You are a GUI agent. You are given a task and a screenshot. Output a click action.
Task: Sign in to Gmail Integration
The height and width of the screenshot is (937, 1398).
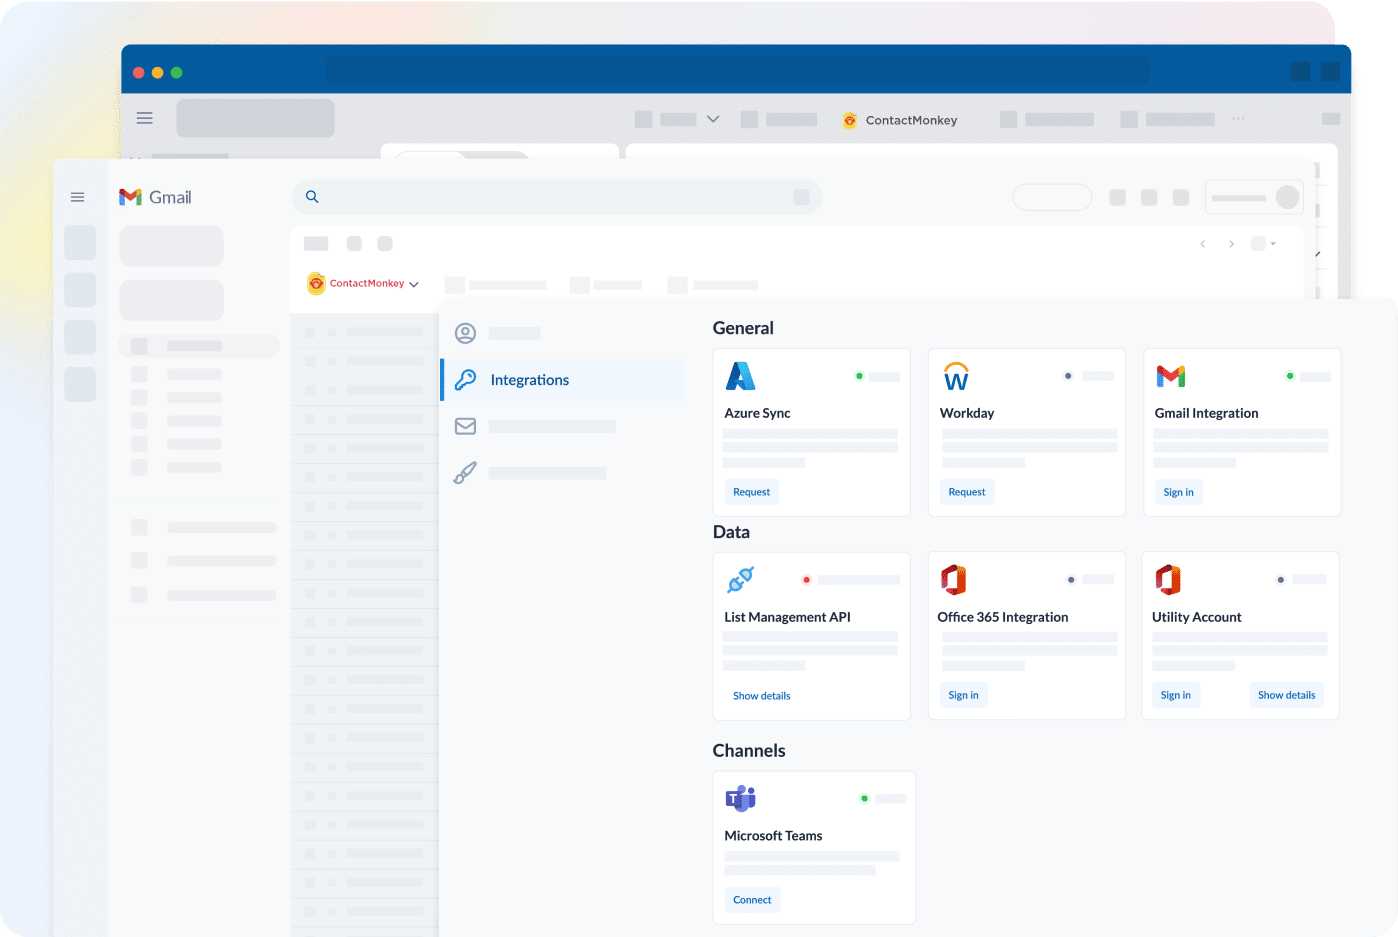tap(1178, 492)
